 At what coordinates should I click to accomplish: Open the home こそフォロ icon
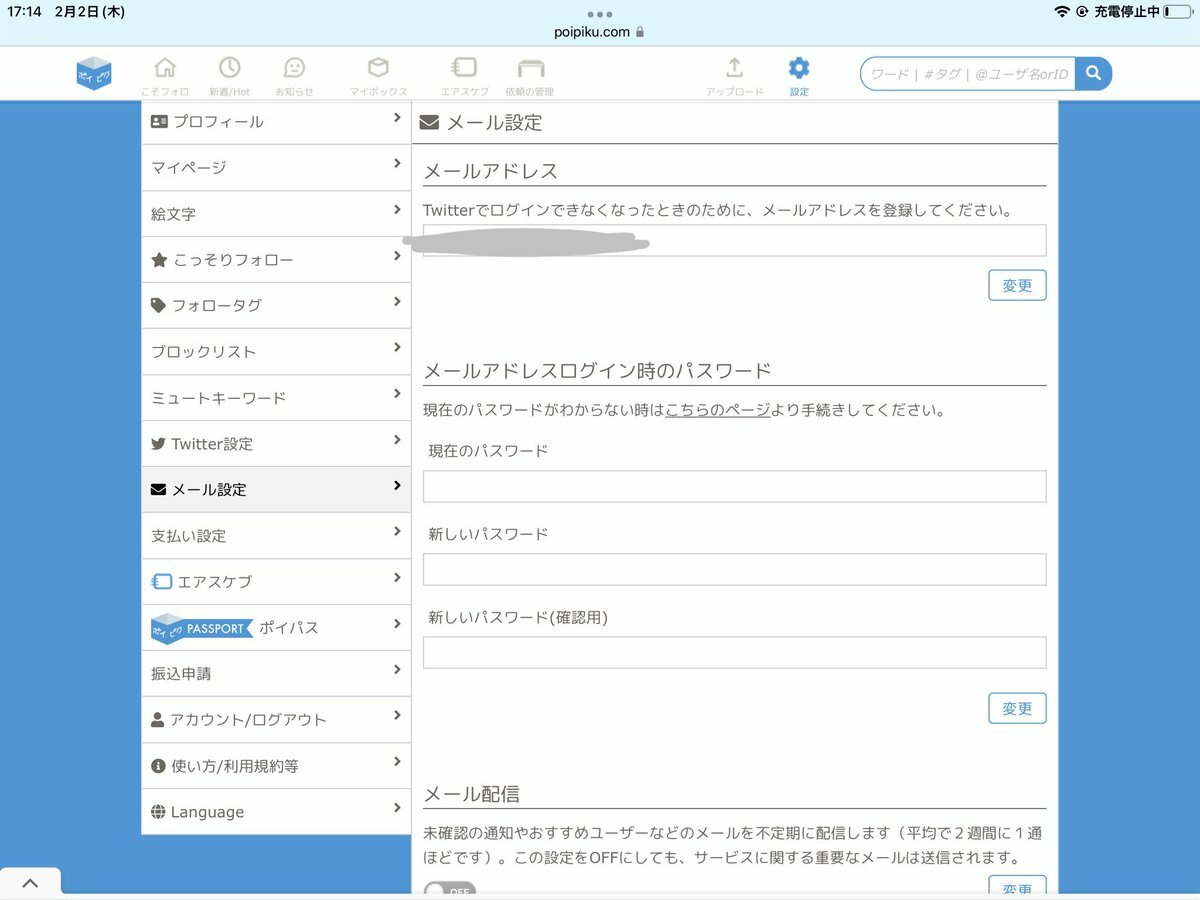coord(165,68)
